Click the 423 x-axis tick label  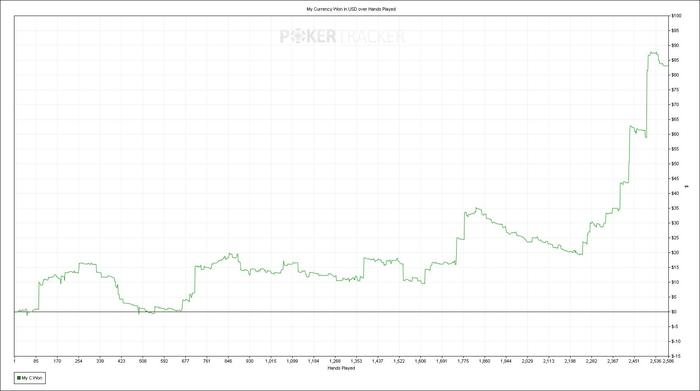121,361
